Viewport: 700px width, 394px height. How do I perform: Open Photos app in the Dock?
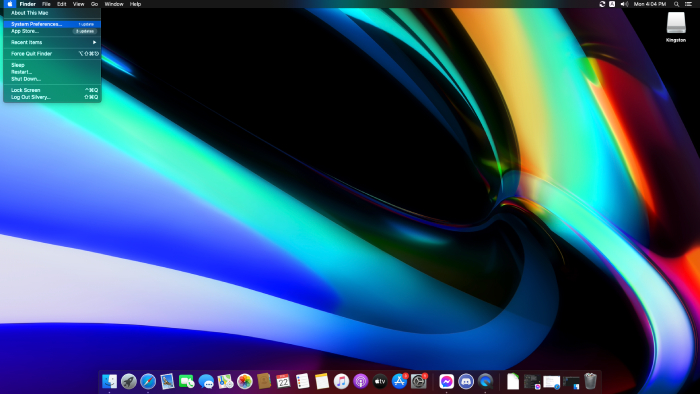tap(245, 382)
